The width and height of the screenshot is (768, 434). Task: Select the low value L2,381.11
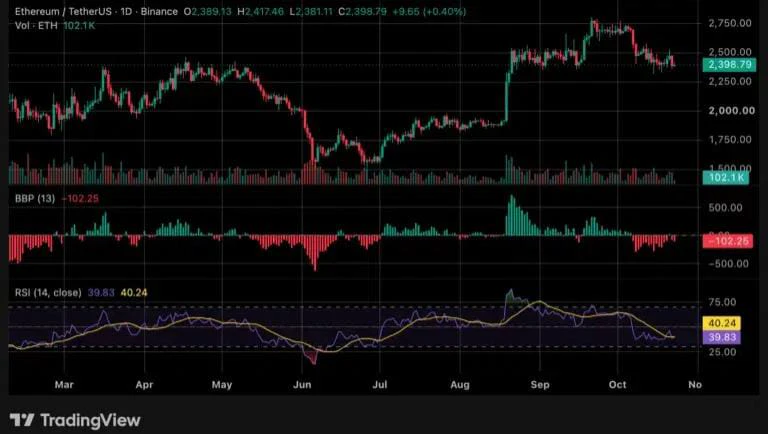pos(311,11)
